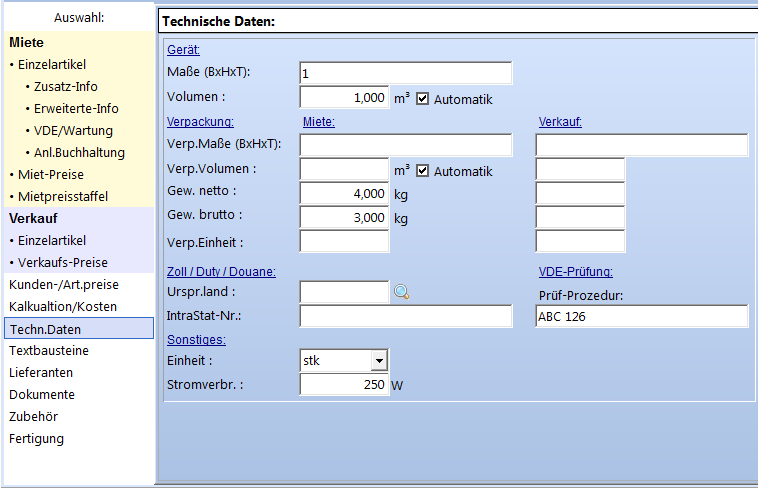This screenshot has height=488, width=758.
Task: Click the Verpackung link
Action: click(200, 121)
